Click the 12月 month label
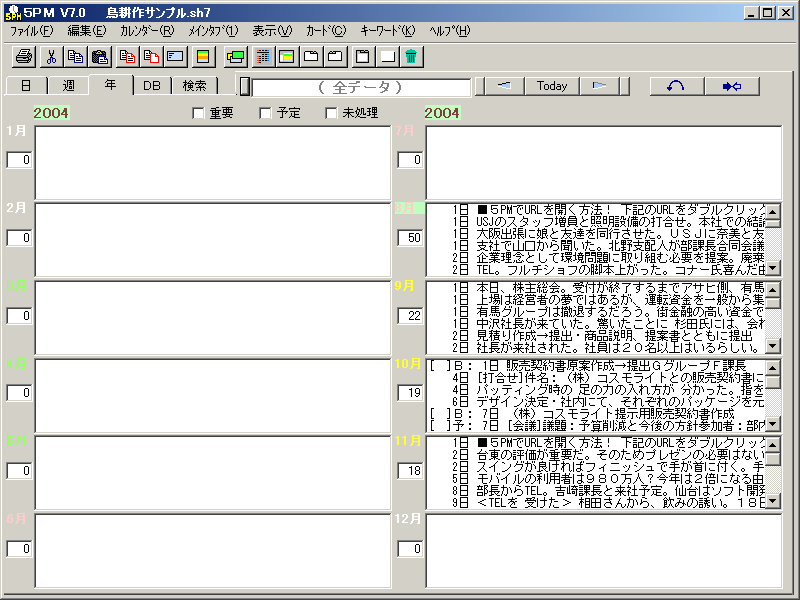Viewport: 800px width, 600px height. (x=408, y=519)
